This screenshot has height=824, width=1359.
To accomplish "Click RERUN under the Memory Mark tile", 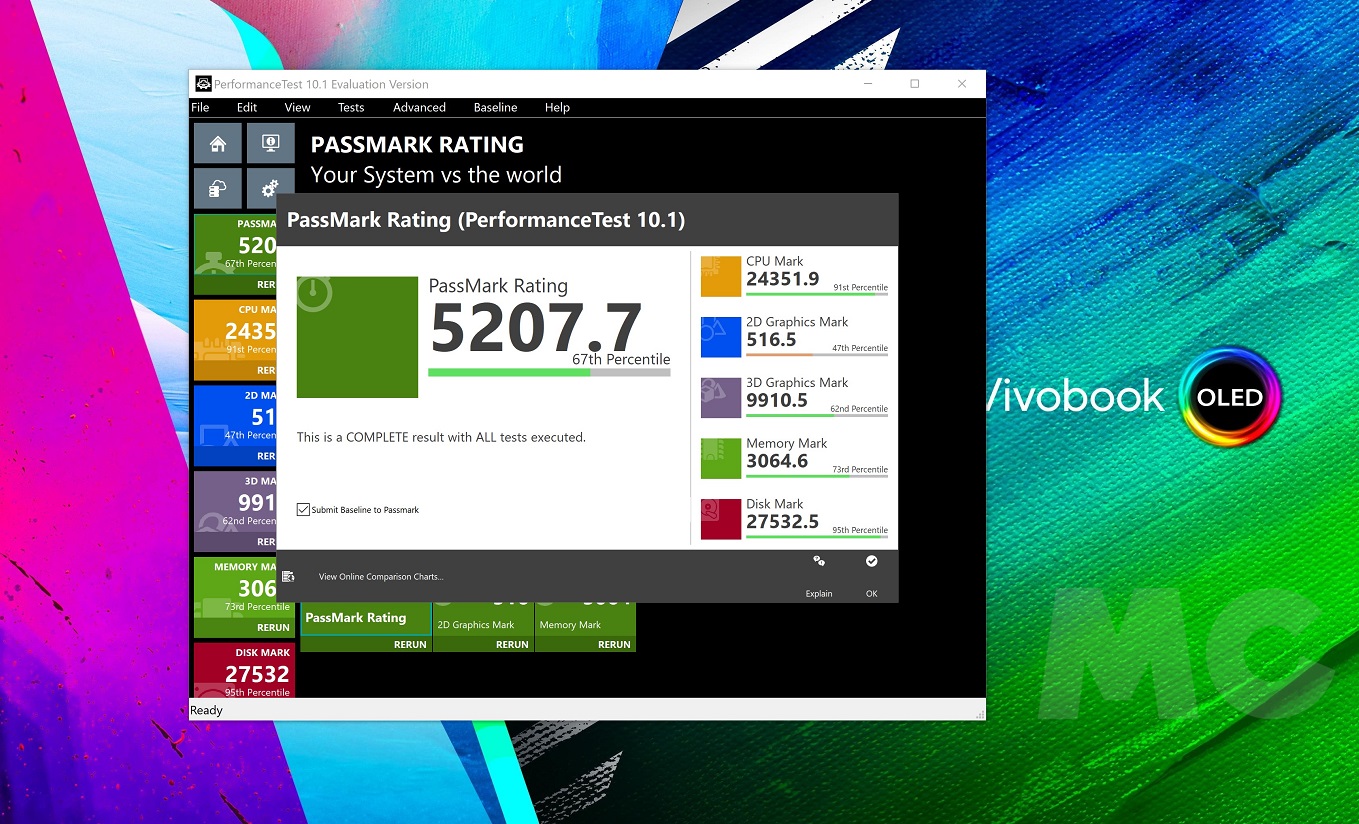I will [x=613, y=645].
